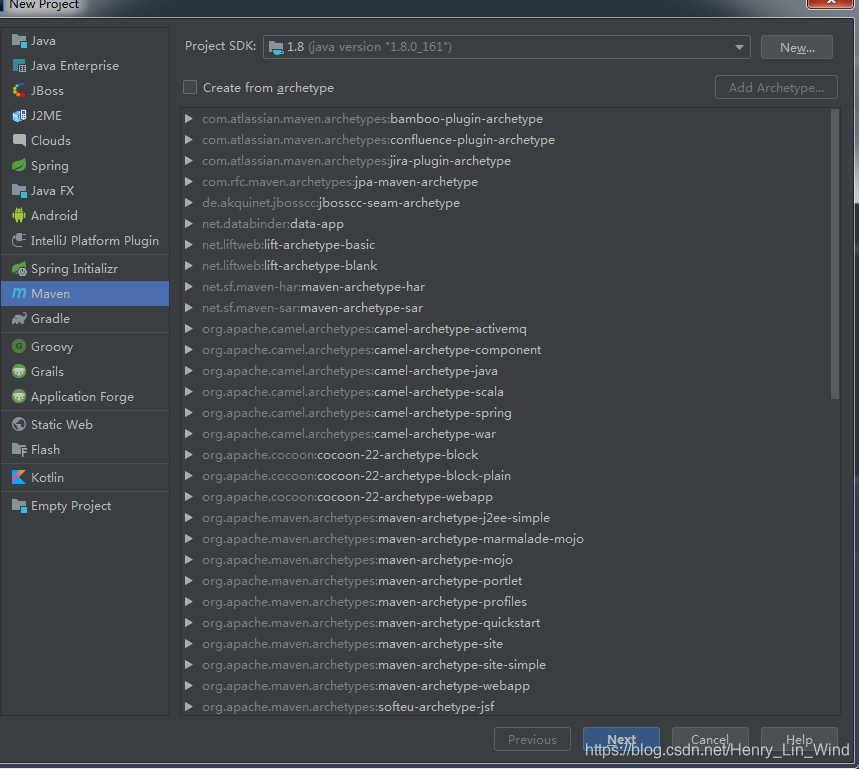
Task: Click the Gradle elephant icon
Action: [19, 318]
